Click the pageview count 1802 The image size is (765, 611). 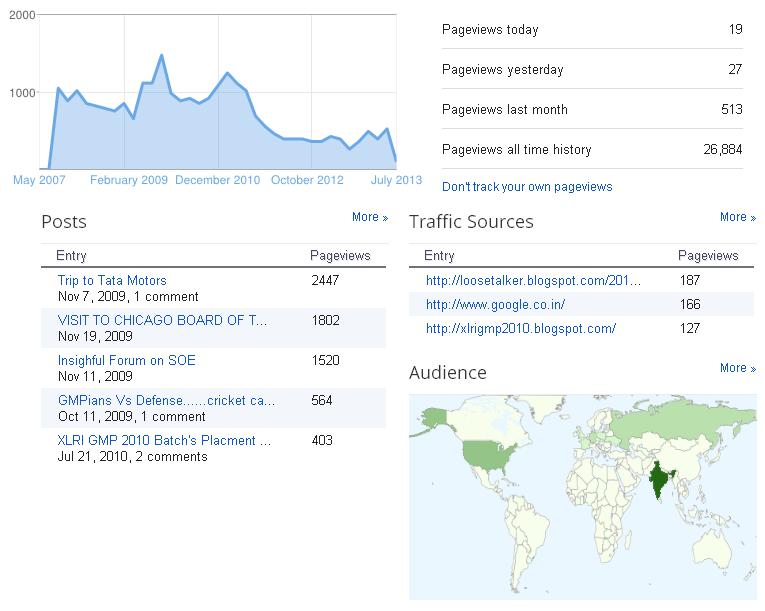(325, 320)
